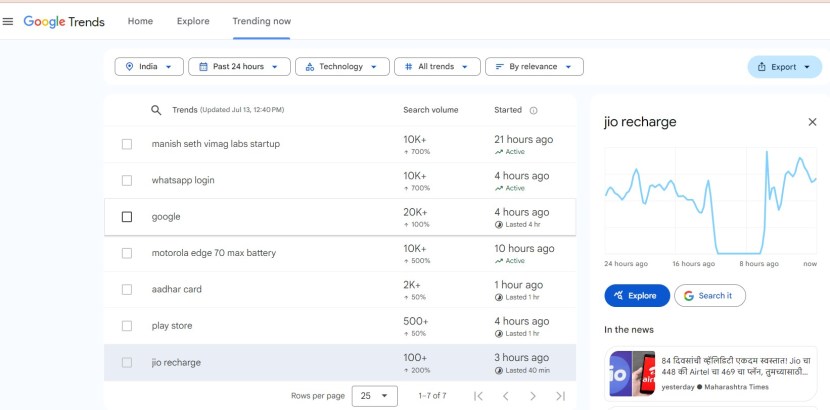Image resolution: width=830 pixels, height=410 pixels.
Task: Open the whatsapp login trend row
Action: 340,180
